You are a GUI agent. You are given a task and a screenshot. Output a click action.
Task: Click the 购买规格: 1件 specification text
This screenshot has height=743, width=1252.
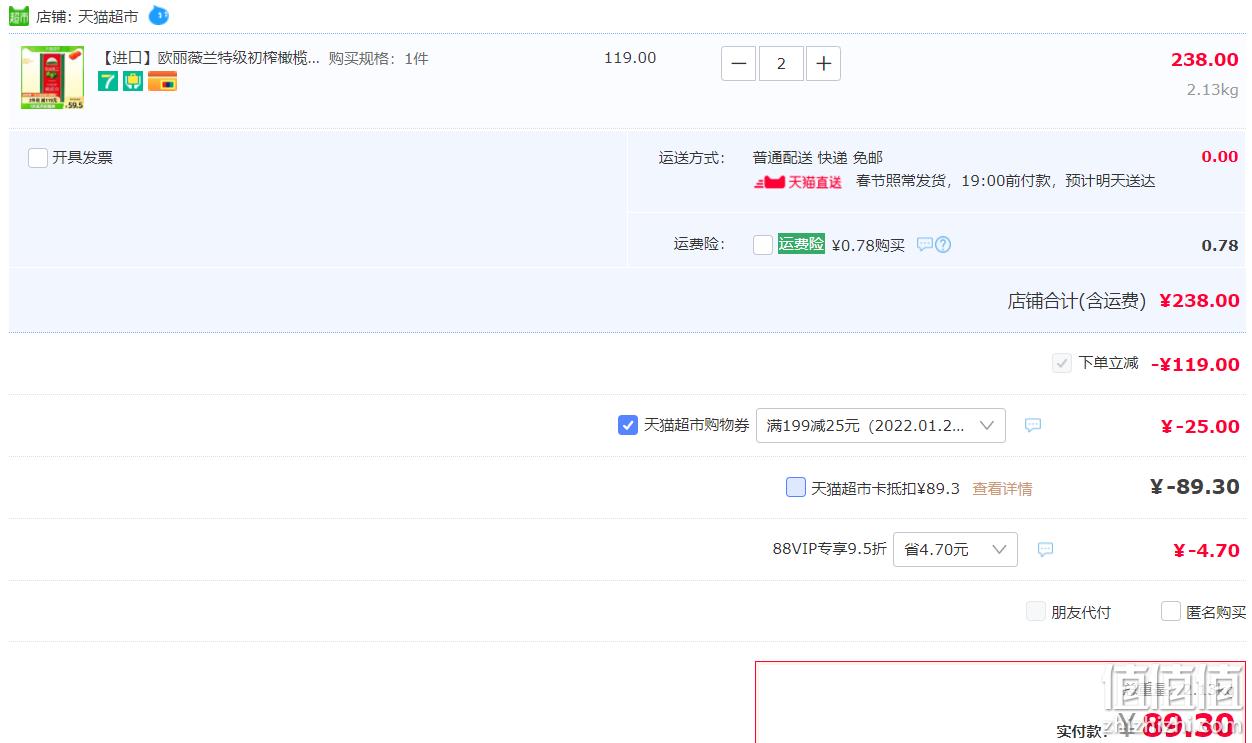coord(379,58)
